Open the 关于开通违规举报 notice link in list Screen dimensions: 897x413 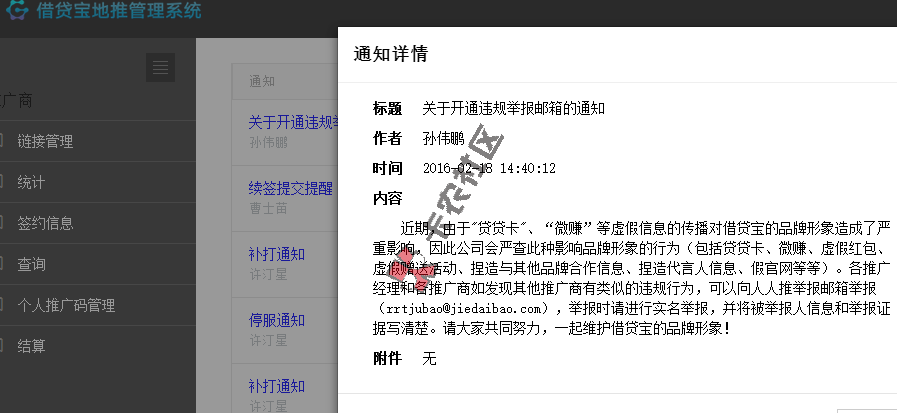click(293, 122)
